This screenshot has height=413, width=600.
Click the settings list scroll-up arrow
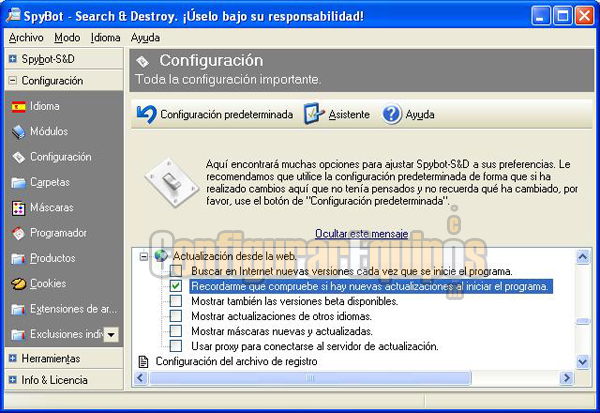(x=582, y=256)
